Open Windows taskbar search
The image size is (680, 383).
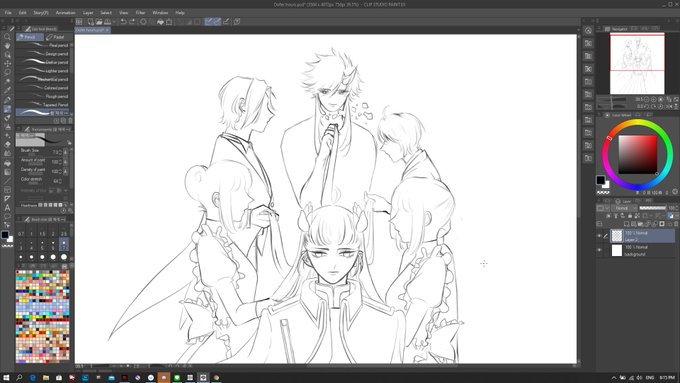(19, 377)
